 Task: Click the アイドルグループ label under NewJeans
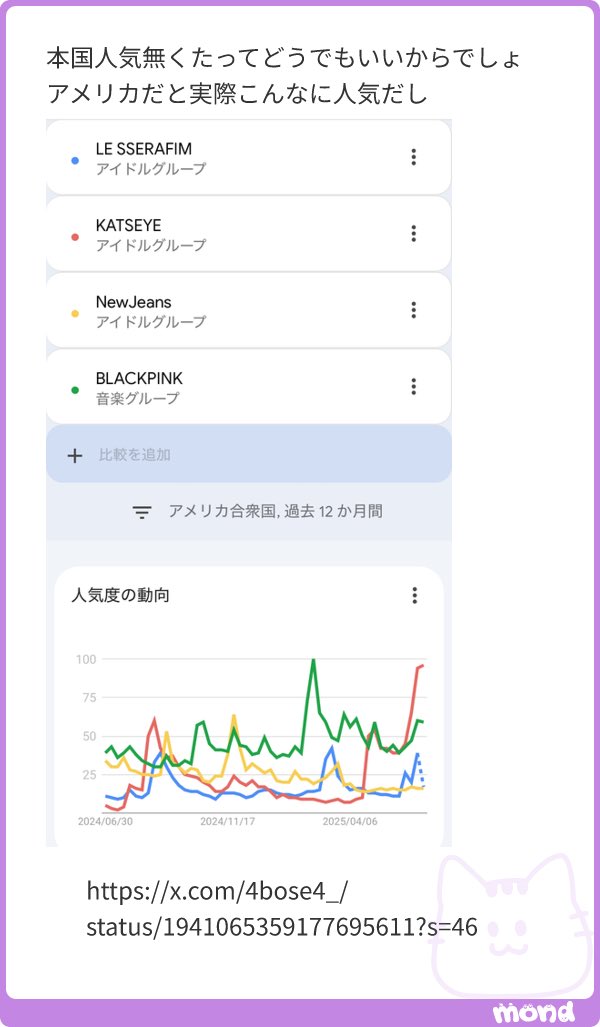151,322
